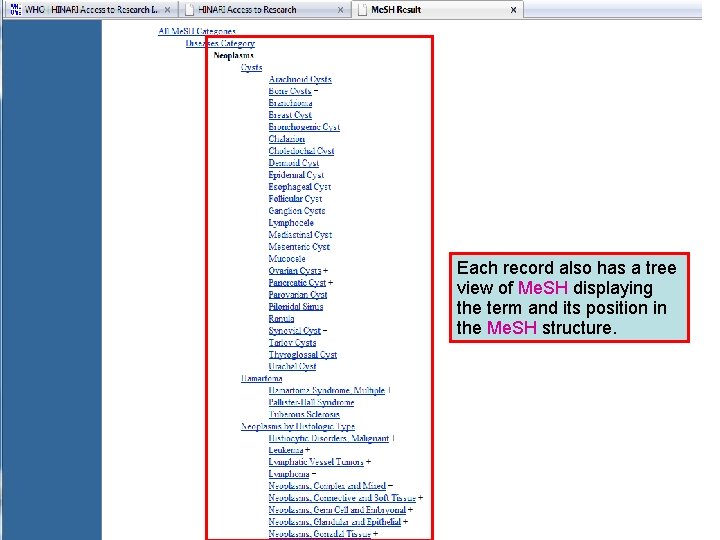The width and height of the screenshot is (720, 540).
Task: Expand the plus sign beside Lymphoma
Action: [314, 474]
